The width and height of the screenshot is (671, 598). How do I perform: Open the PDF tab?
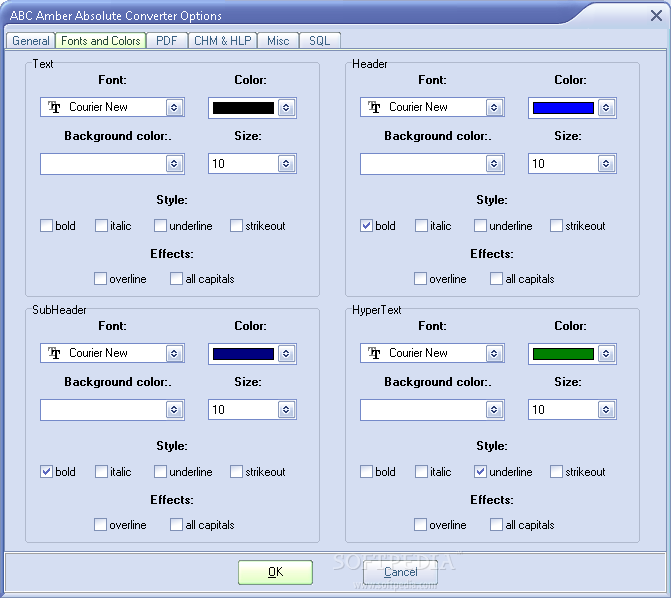[x=167, y=41]
